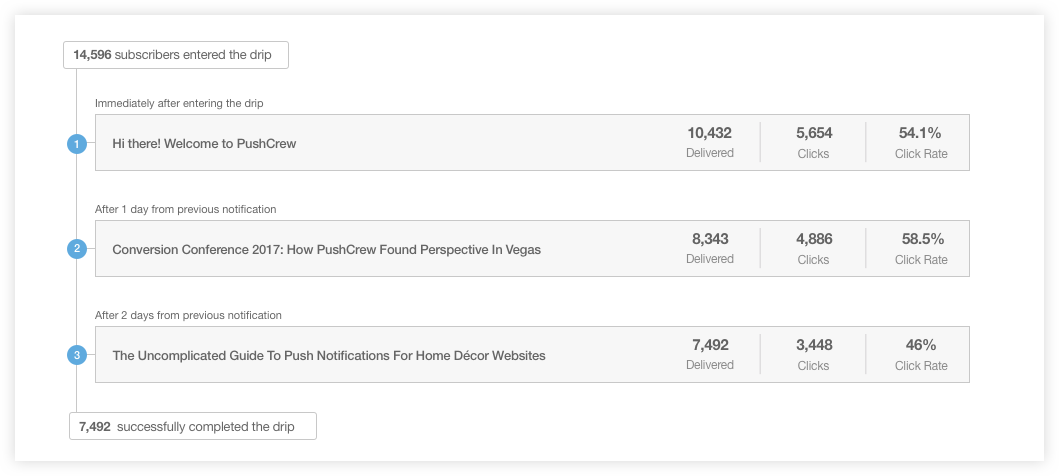The height and width of the screenshot is (476, 1059).
Task: Click the 58.5% Click Rate stat
Action: click(921, 248)
